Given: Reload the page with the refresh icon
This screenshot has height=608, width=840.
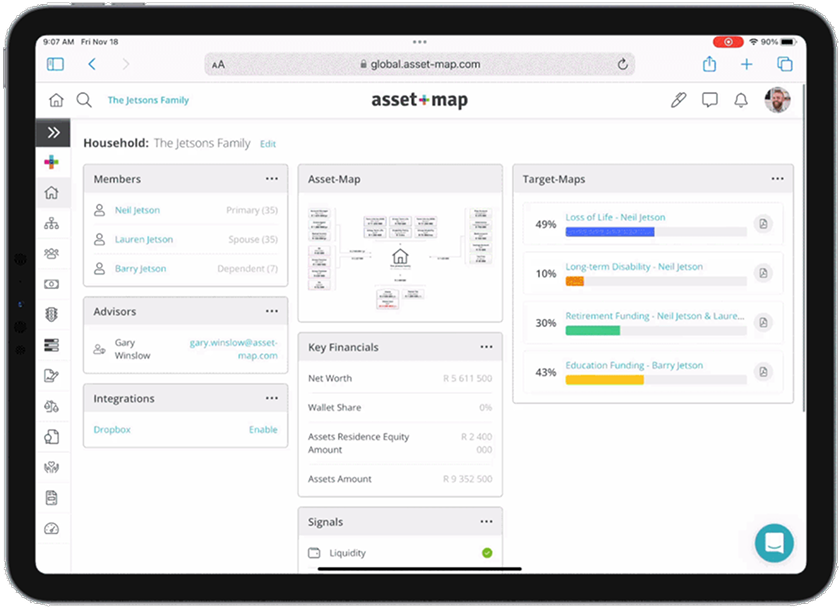Looking at the screenshot, I should pyautogui.click(x=622, y=64).
